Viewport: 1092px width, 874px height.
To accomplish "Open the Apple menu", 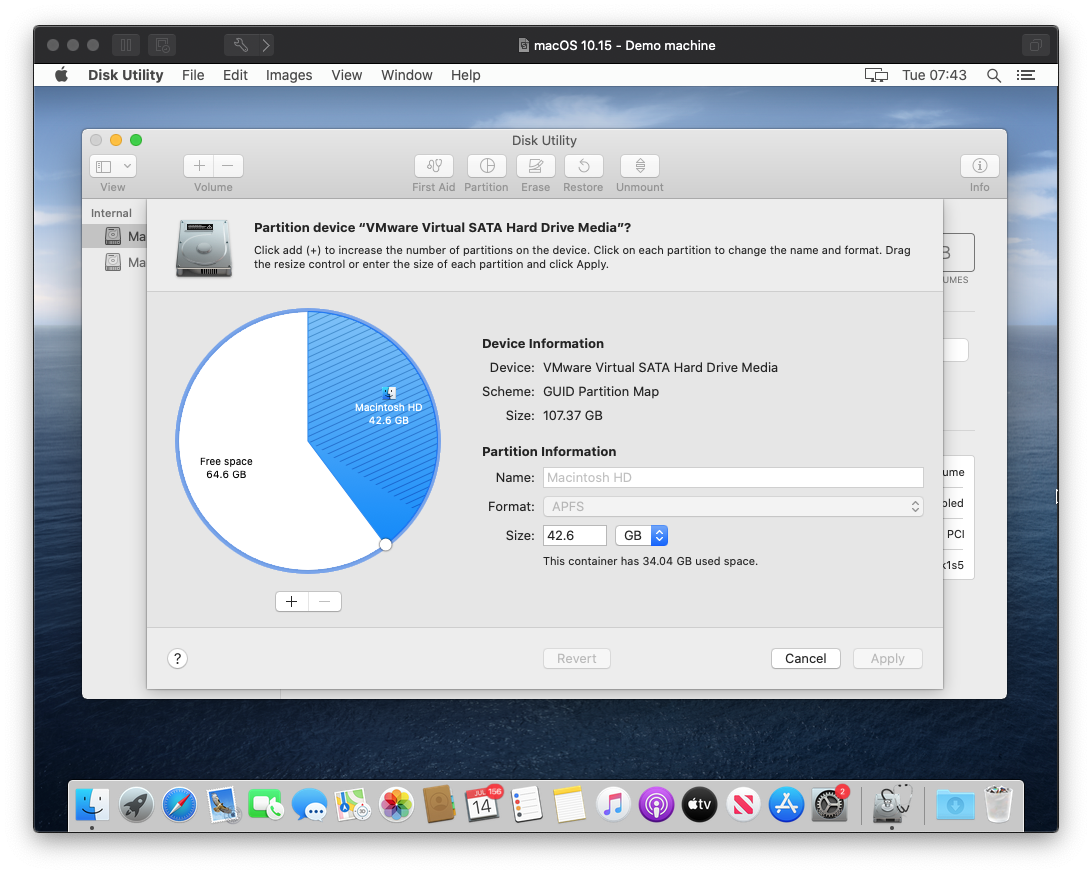I will [61, 75].
